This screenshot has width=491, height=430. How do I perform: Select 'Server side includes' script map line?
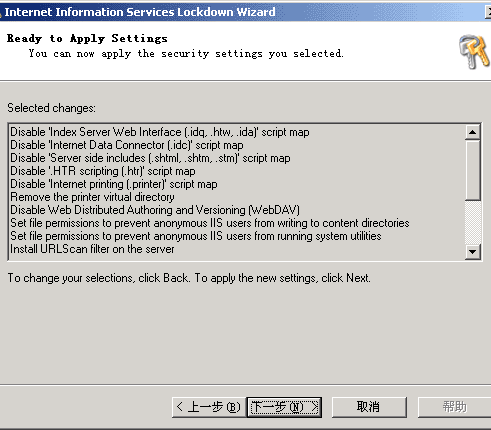click(150, 158)
